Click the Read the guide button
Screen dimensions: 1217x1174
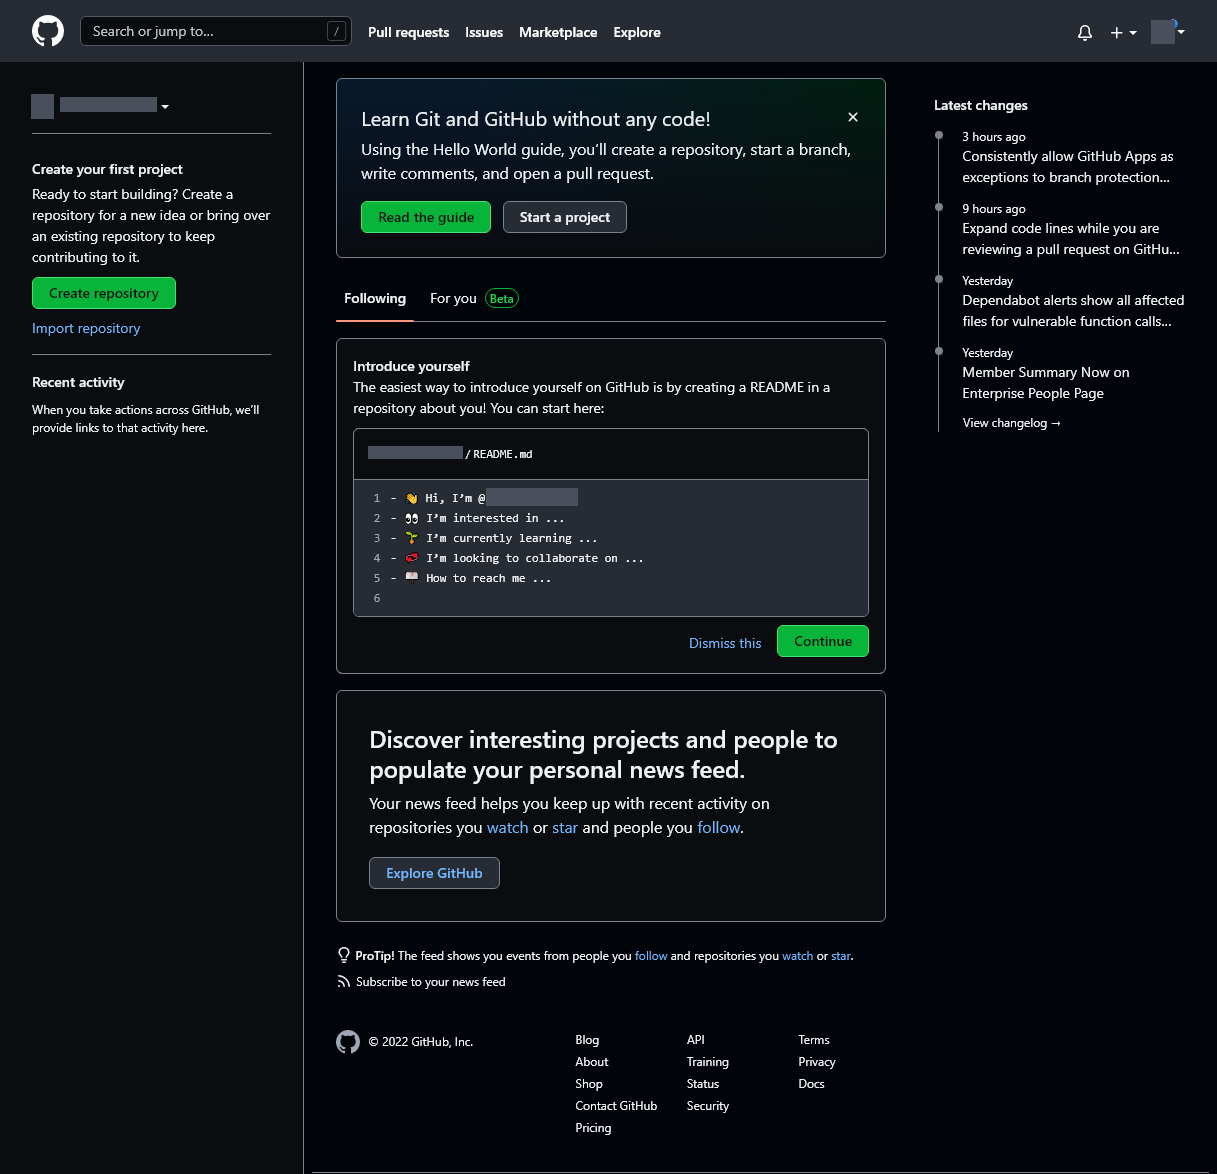coord(426,217)
